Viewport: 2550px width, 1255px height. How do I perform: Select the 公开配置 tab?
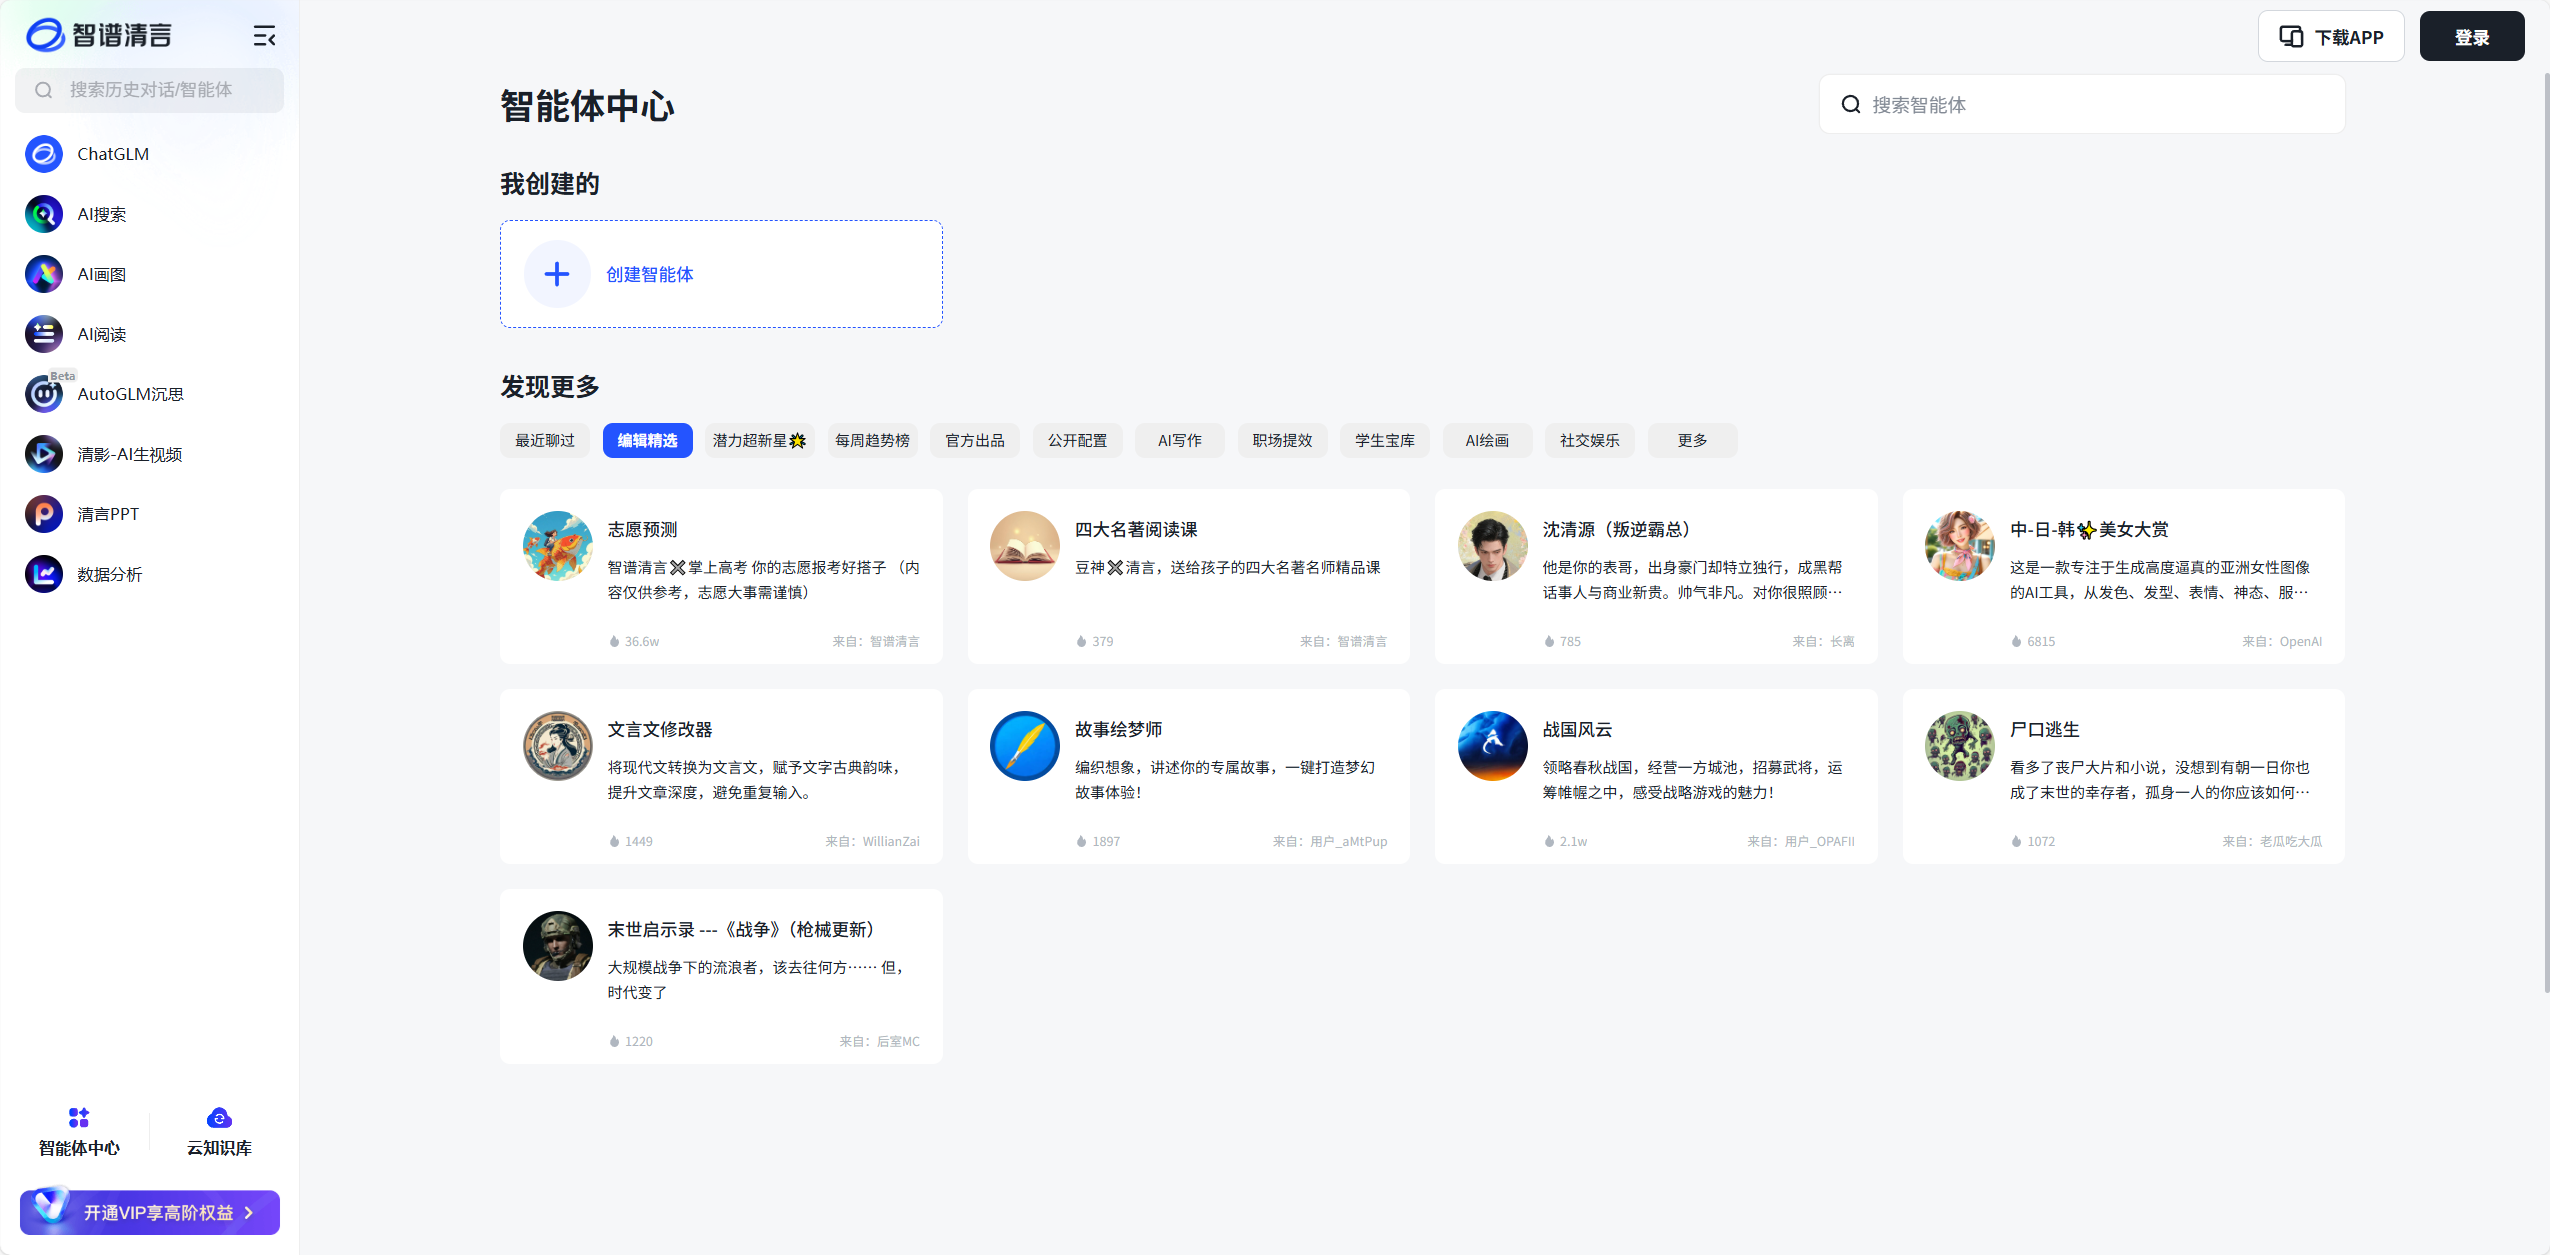1078,440
